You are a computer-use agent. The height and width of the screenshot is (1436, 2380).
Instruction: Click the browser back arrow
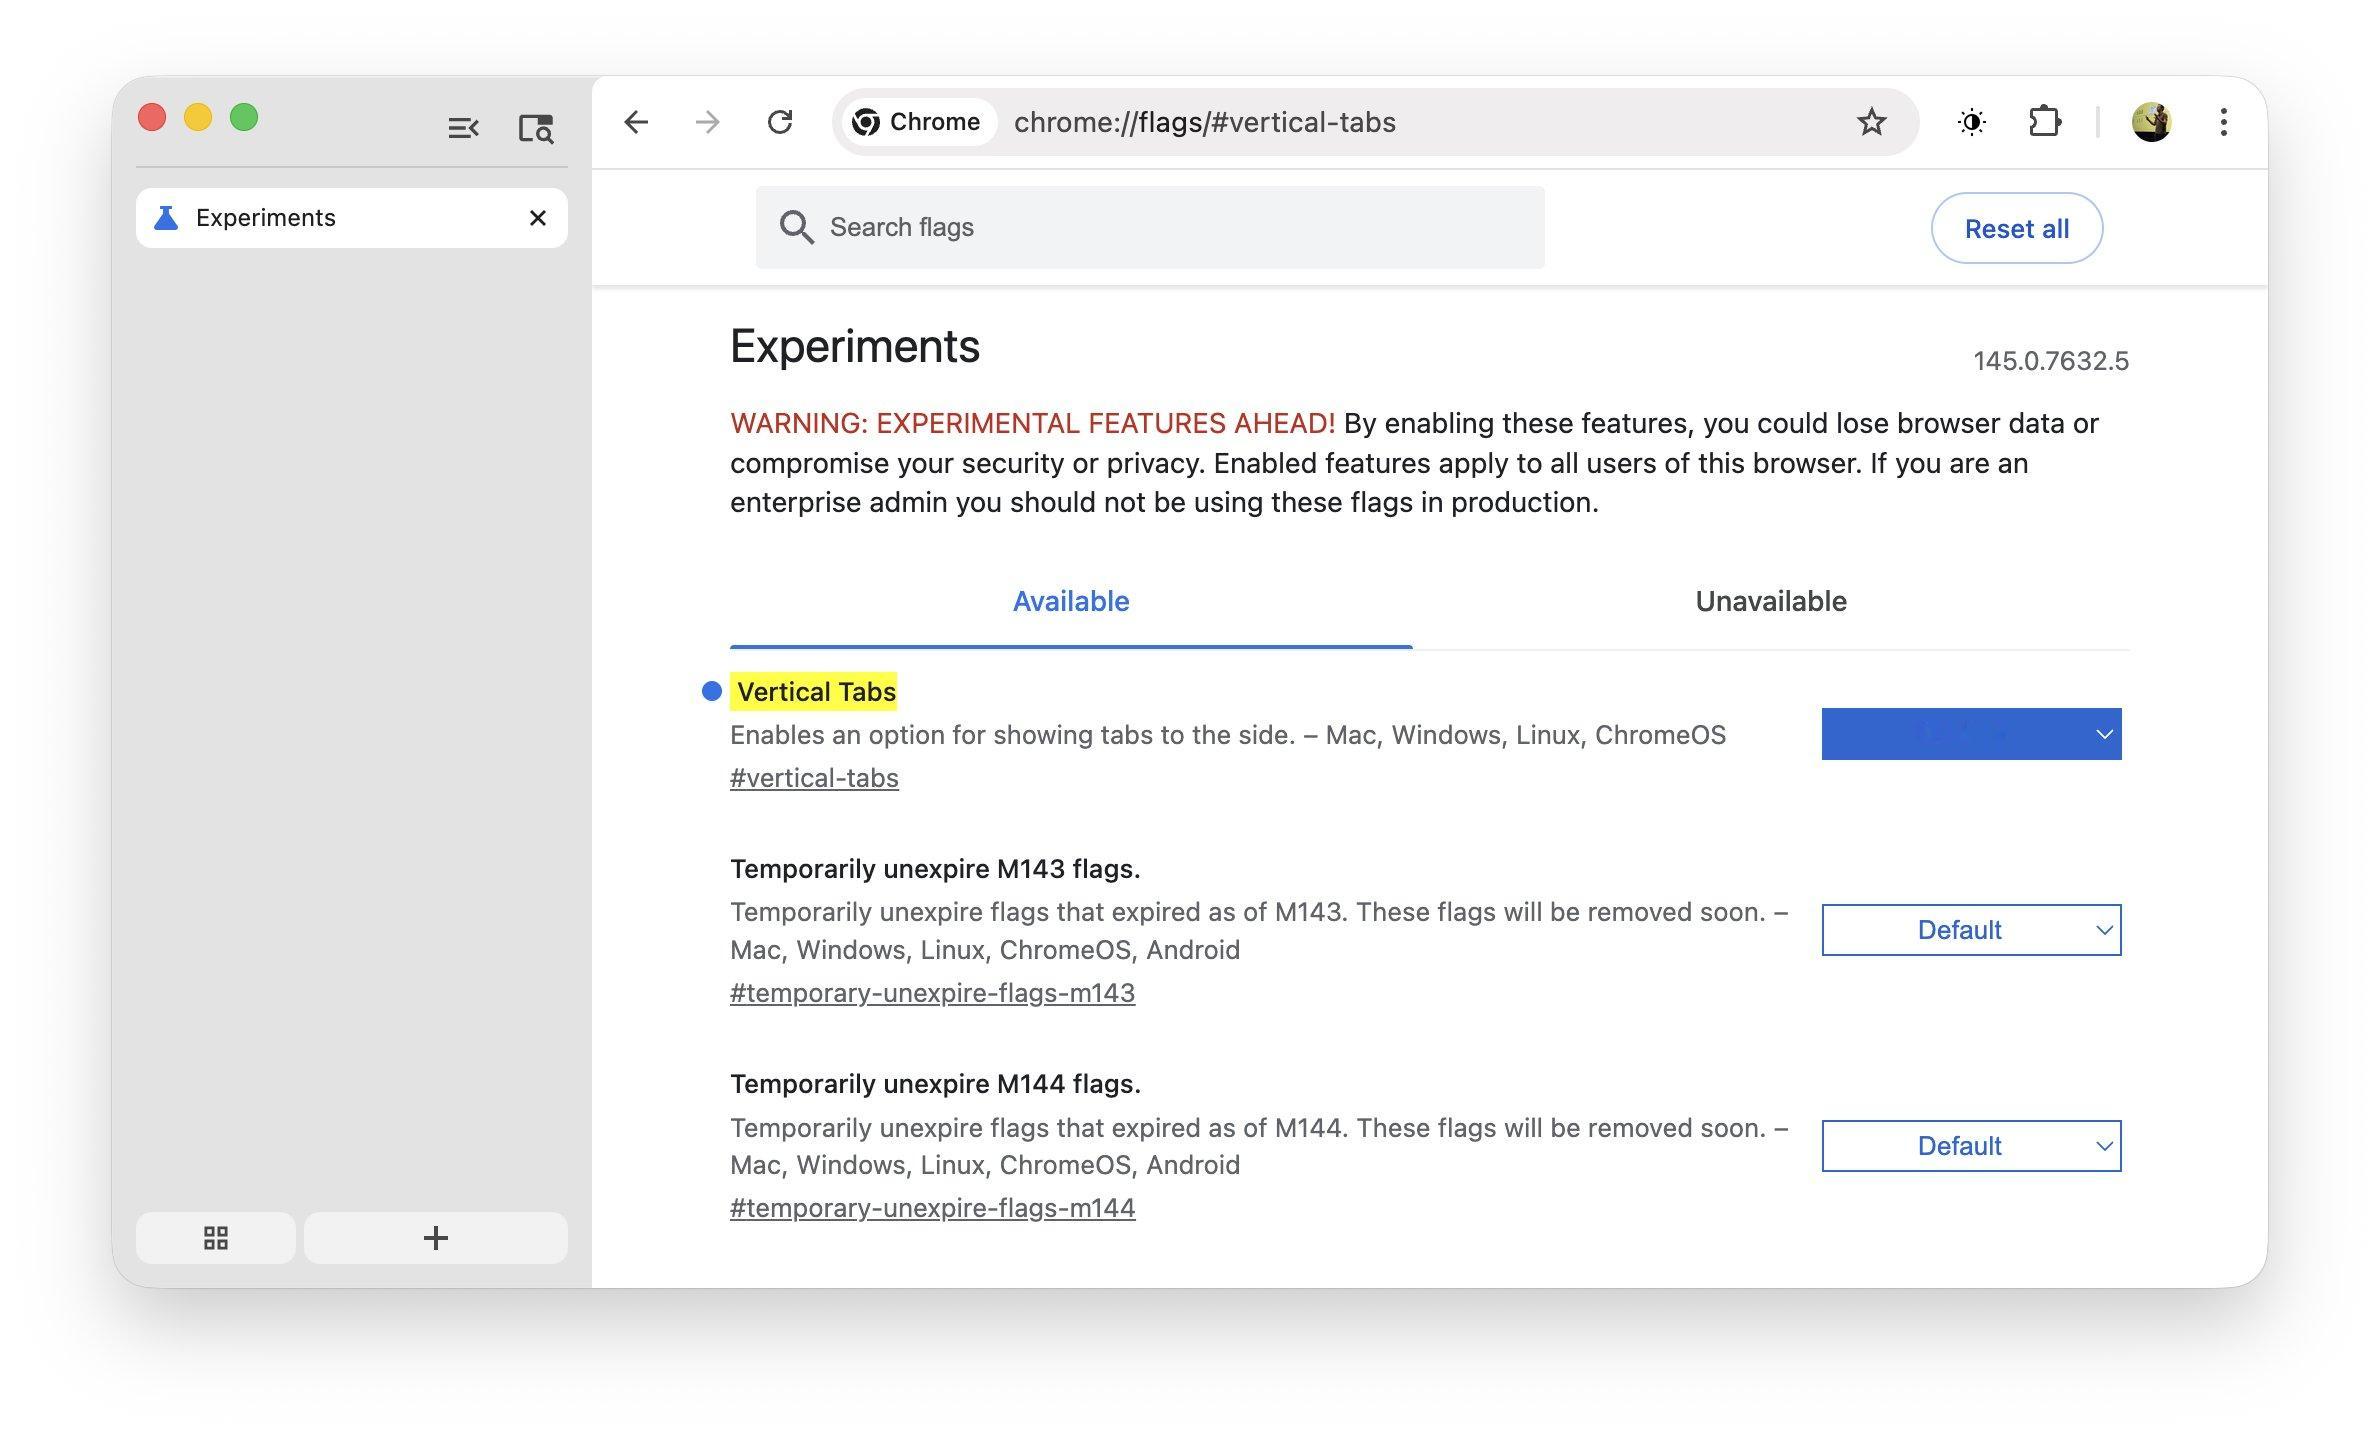coord(637,122)
